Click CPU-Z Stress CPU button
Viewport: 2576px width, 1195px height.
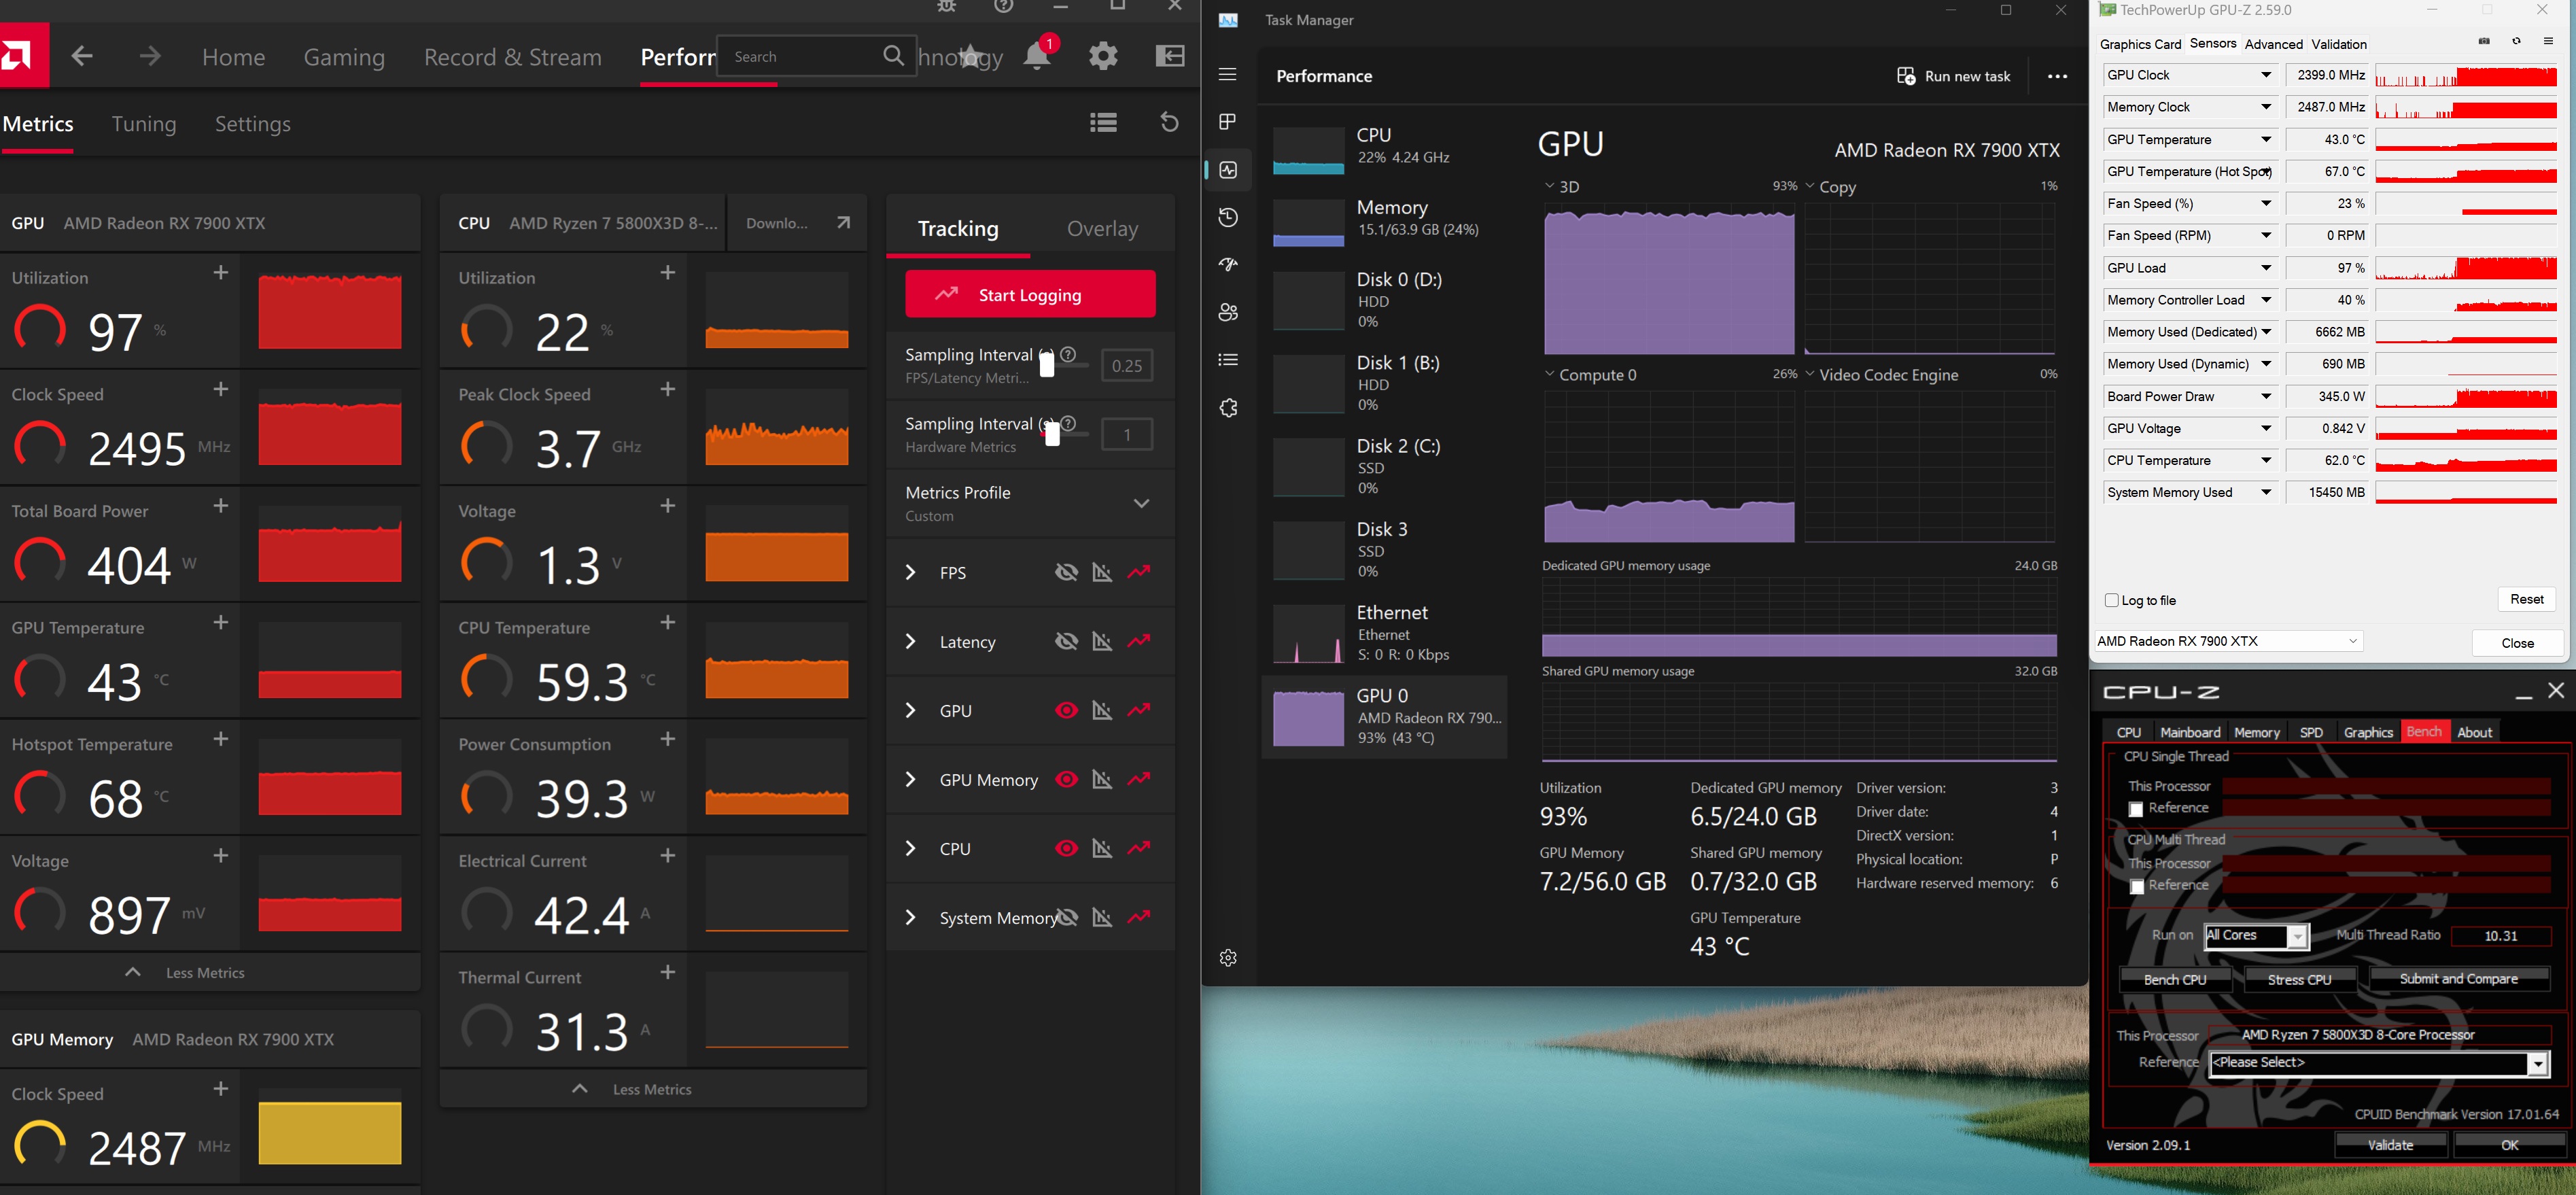(x=2299, y=979)
